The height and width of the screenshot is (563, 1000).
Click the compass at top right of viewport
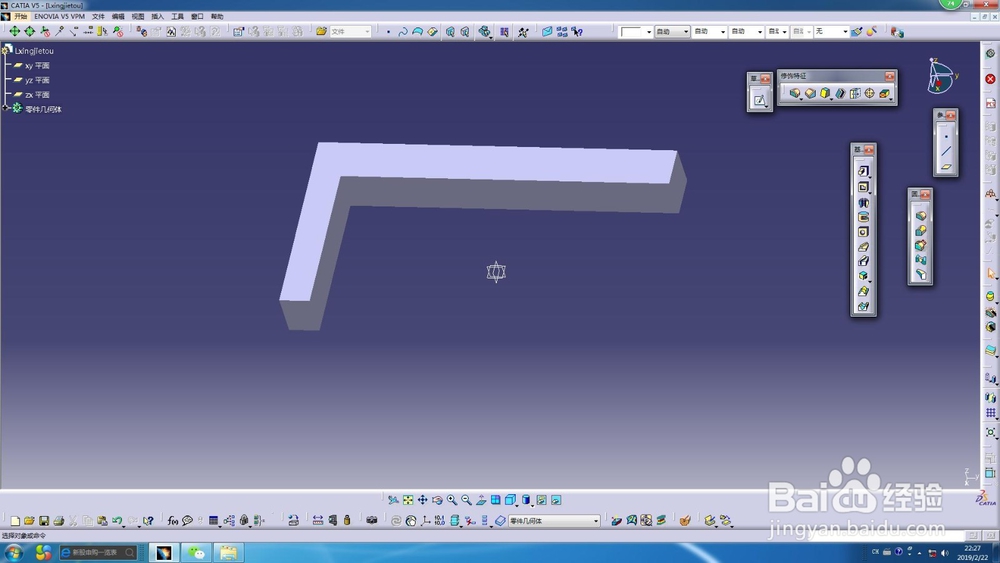tap(941, 77)
